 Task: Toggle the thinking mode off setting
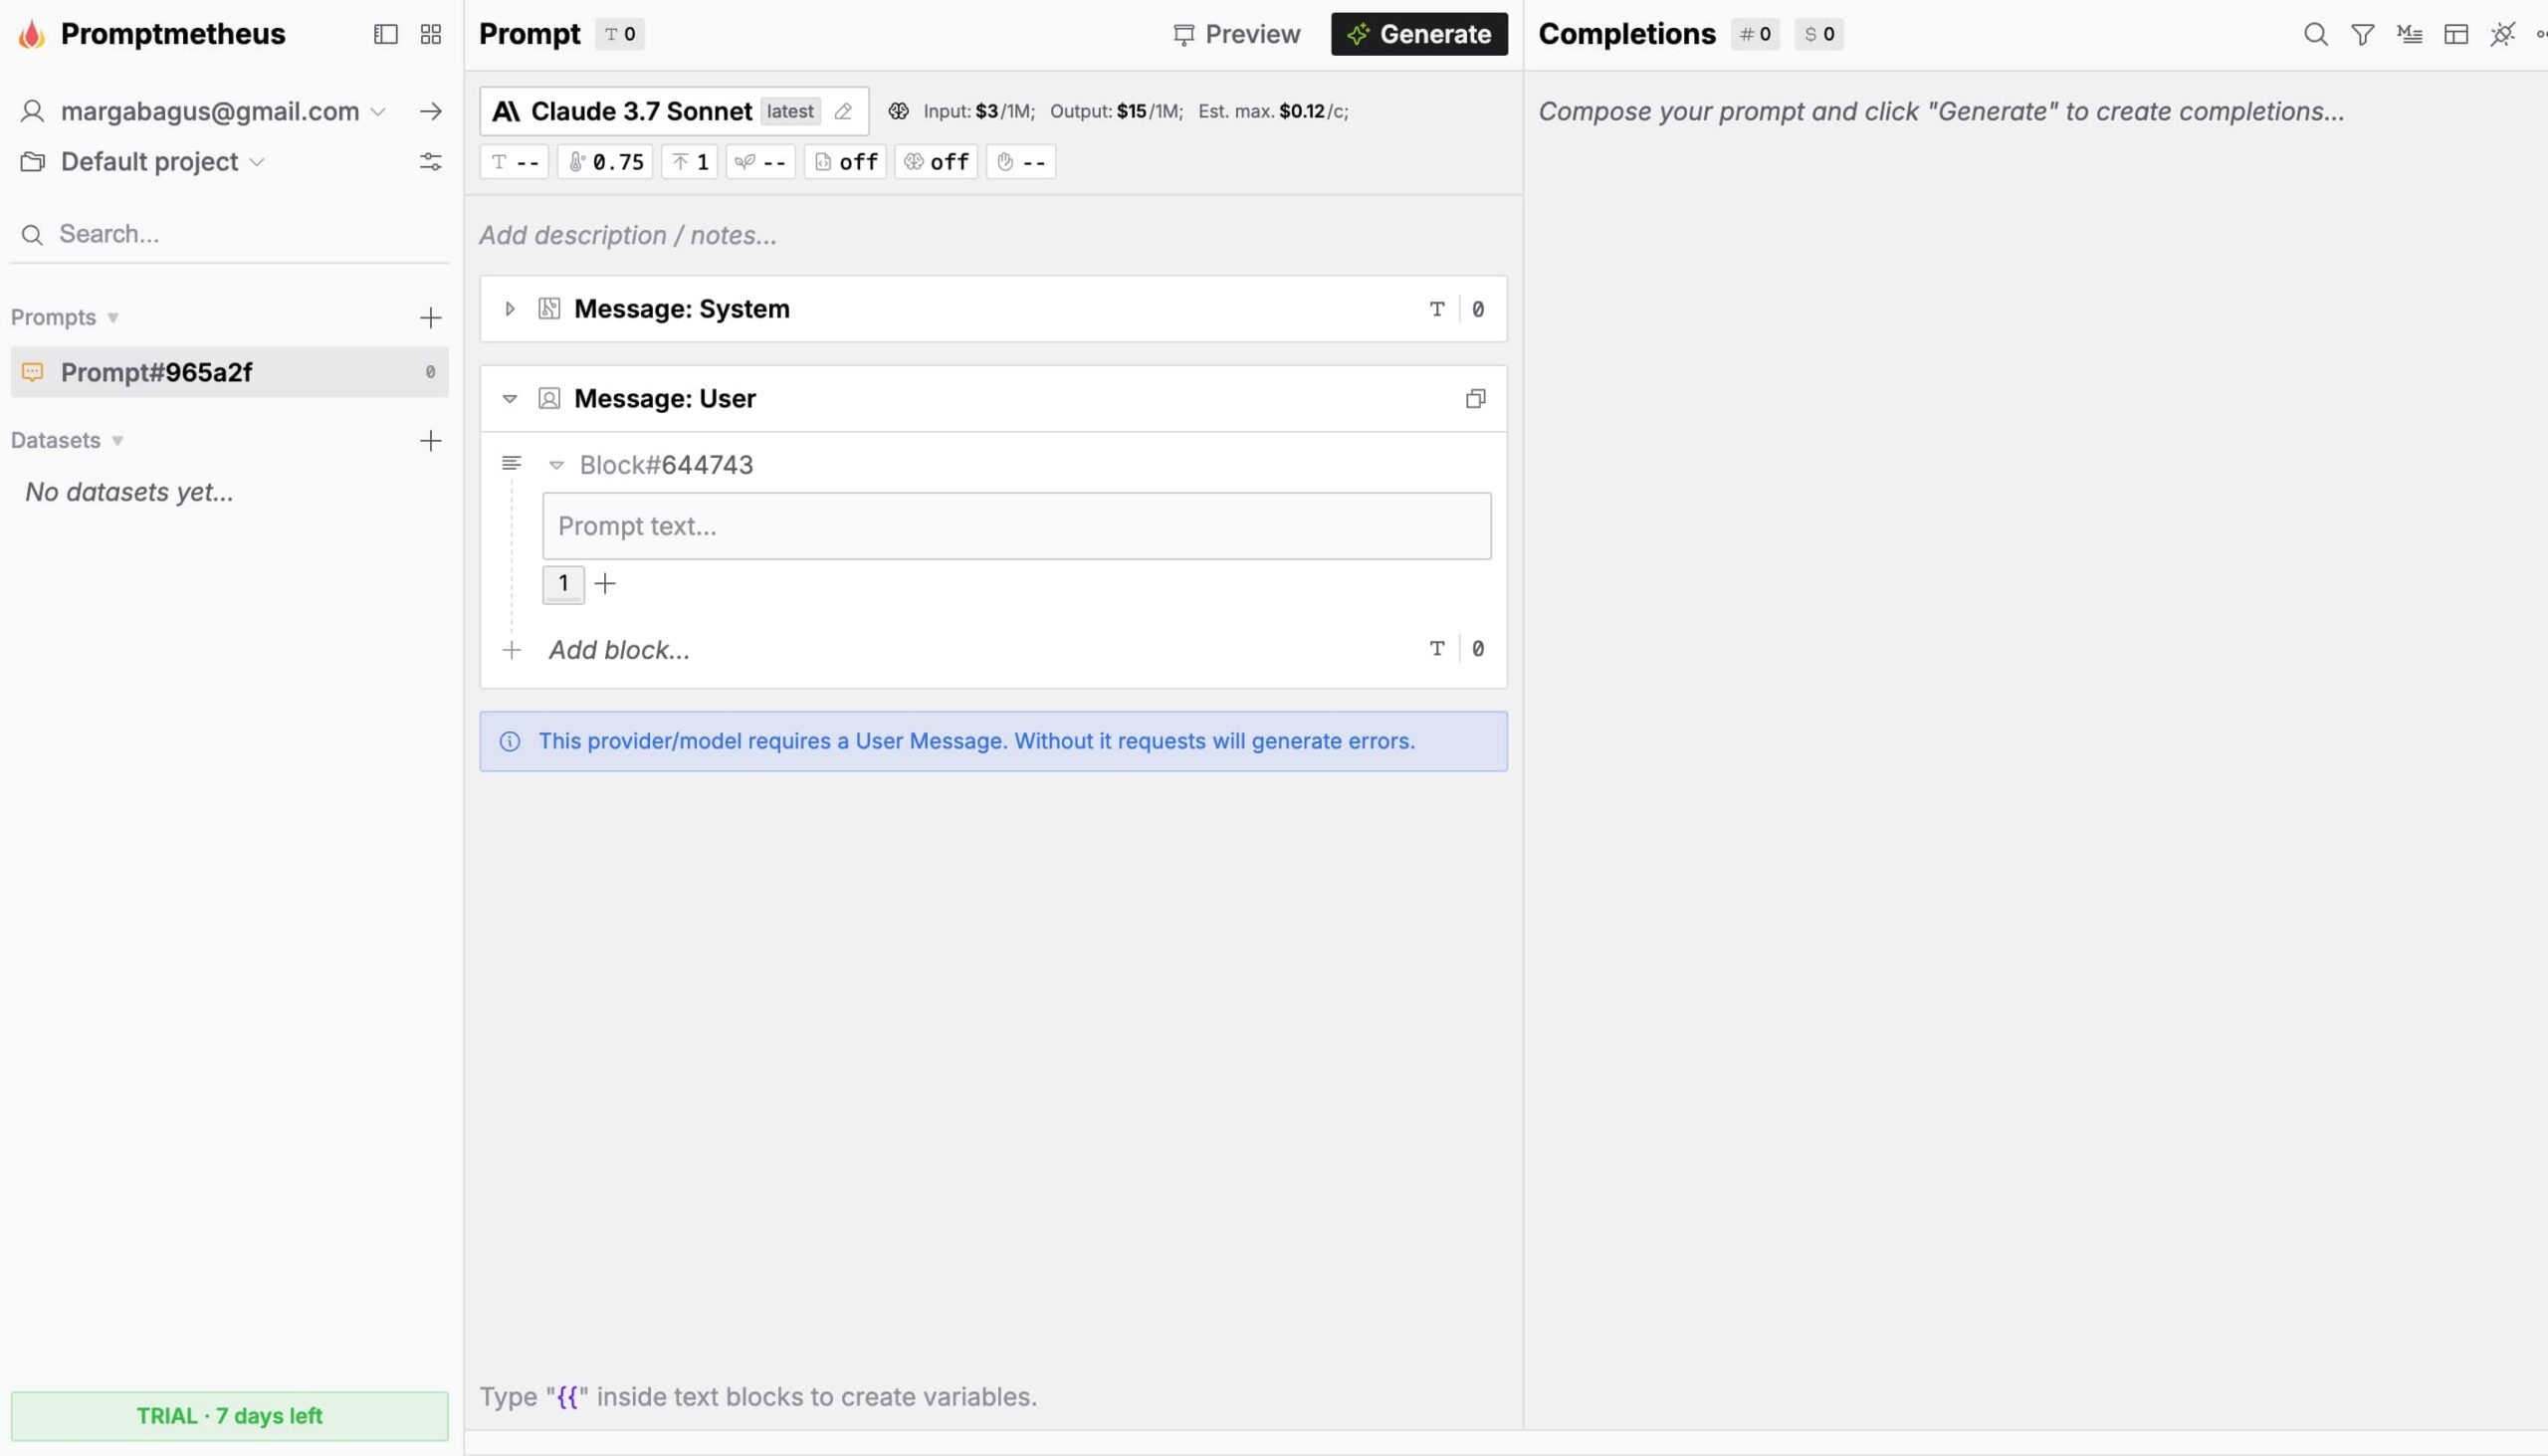pos(936,161)
